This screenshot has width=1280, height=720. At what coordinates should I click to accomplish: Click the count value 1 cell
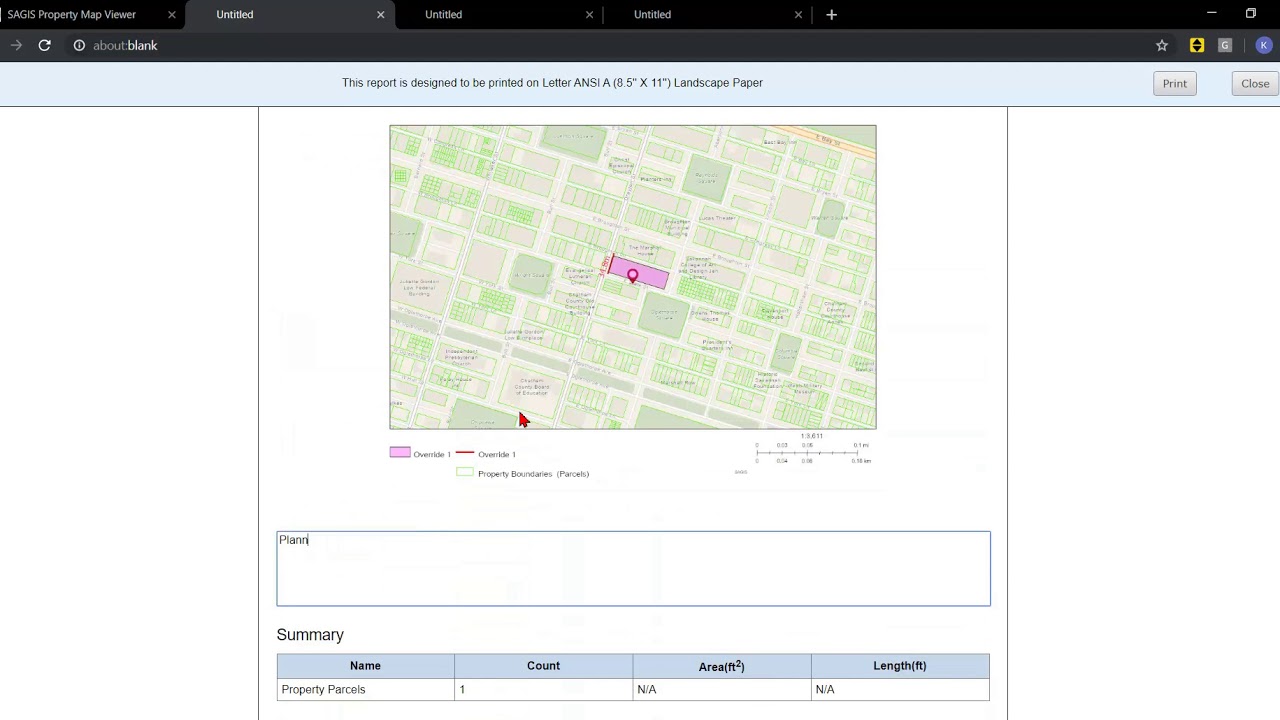pyautogui.click(x=543, y=689)
